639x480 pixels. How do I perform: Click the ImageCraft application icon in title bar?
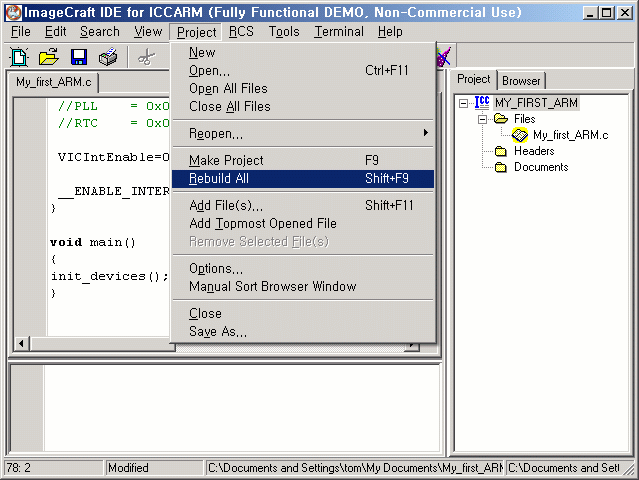(13, 13)
